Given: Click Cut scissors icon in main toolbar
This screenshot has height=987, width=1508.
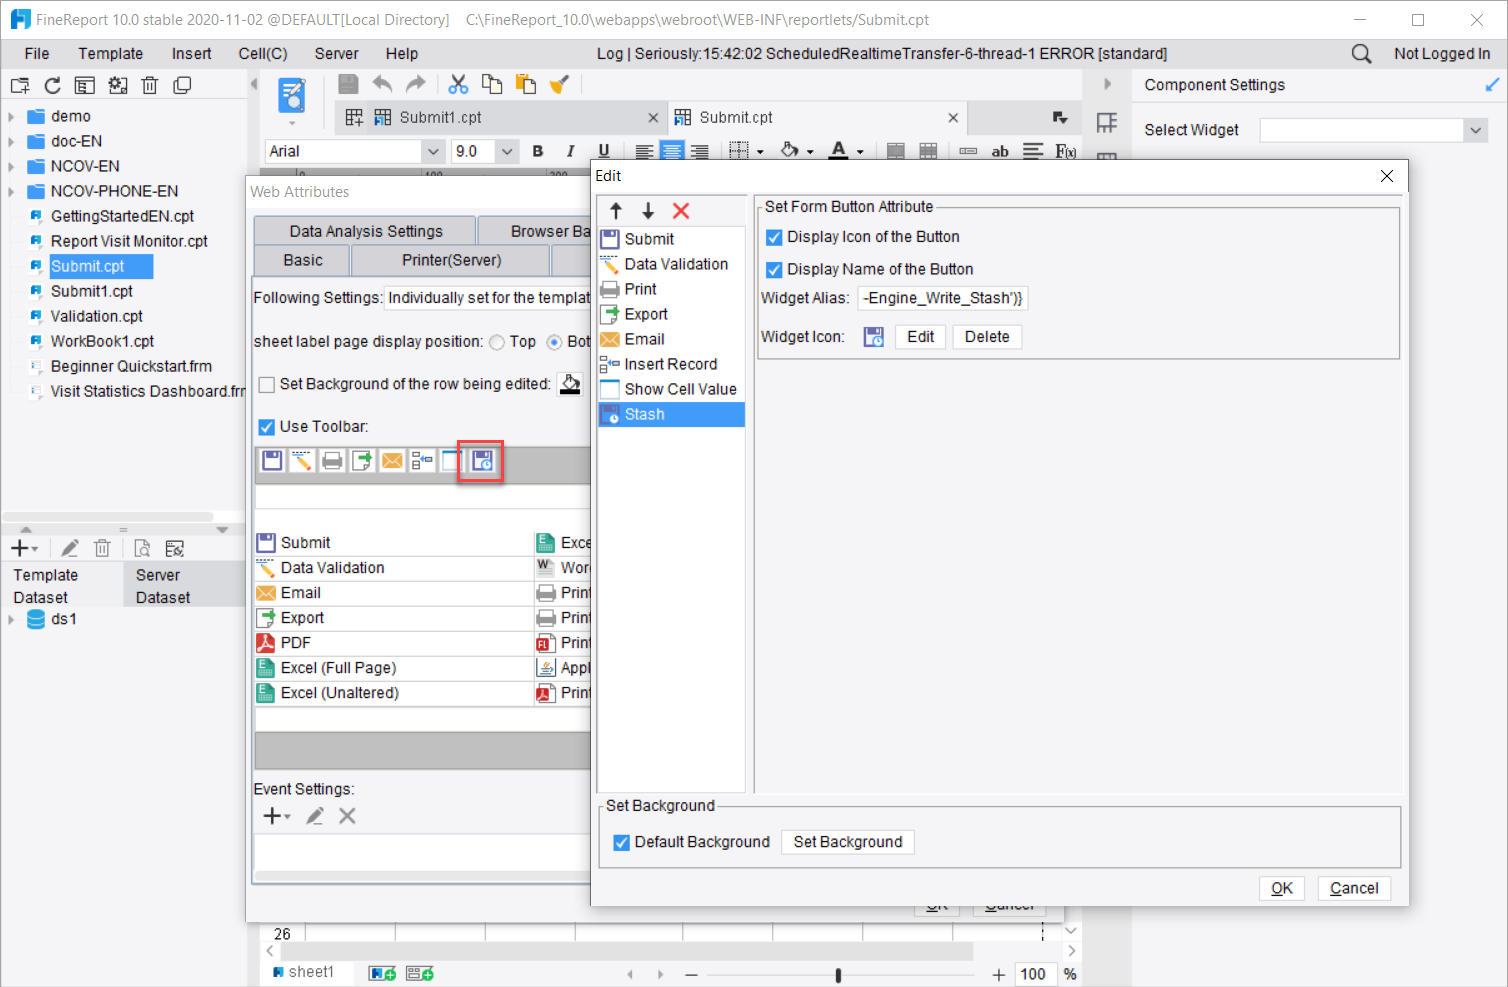Looking at the screenshot, I should (458, 84).
